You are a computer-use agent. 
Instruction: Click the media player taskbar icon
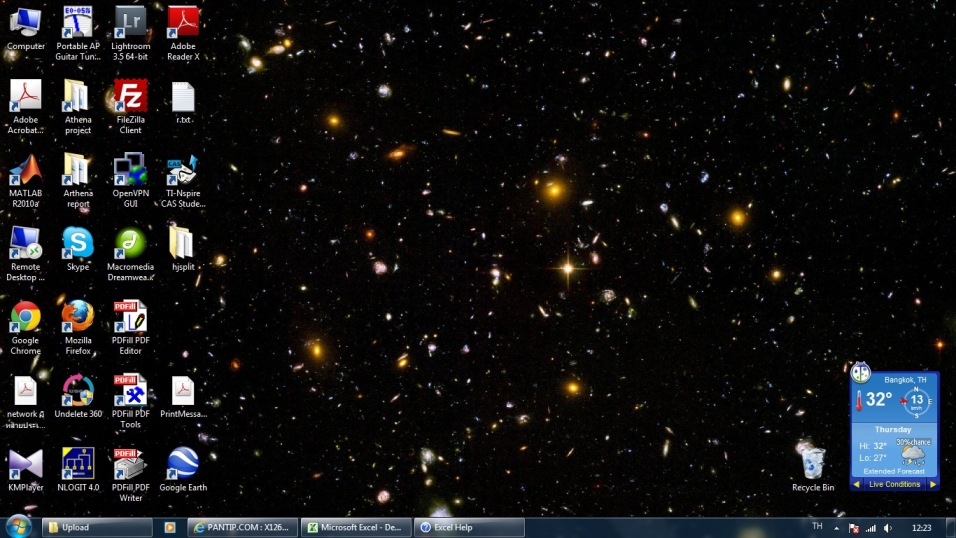[170, 528]
